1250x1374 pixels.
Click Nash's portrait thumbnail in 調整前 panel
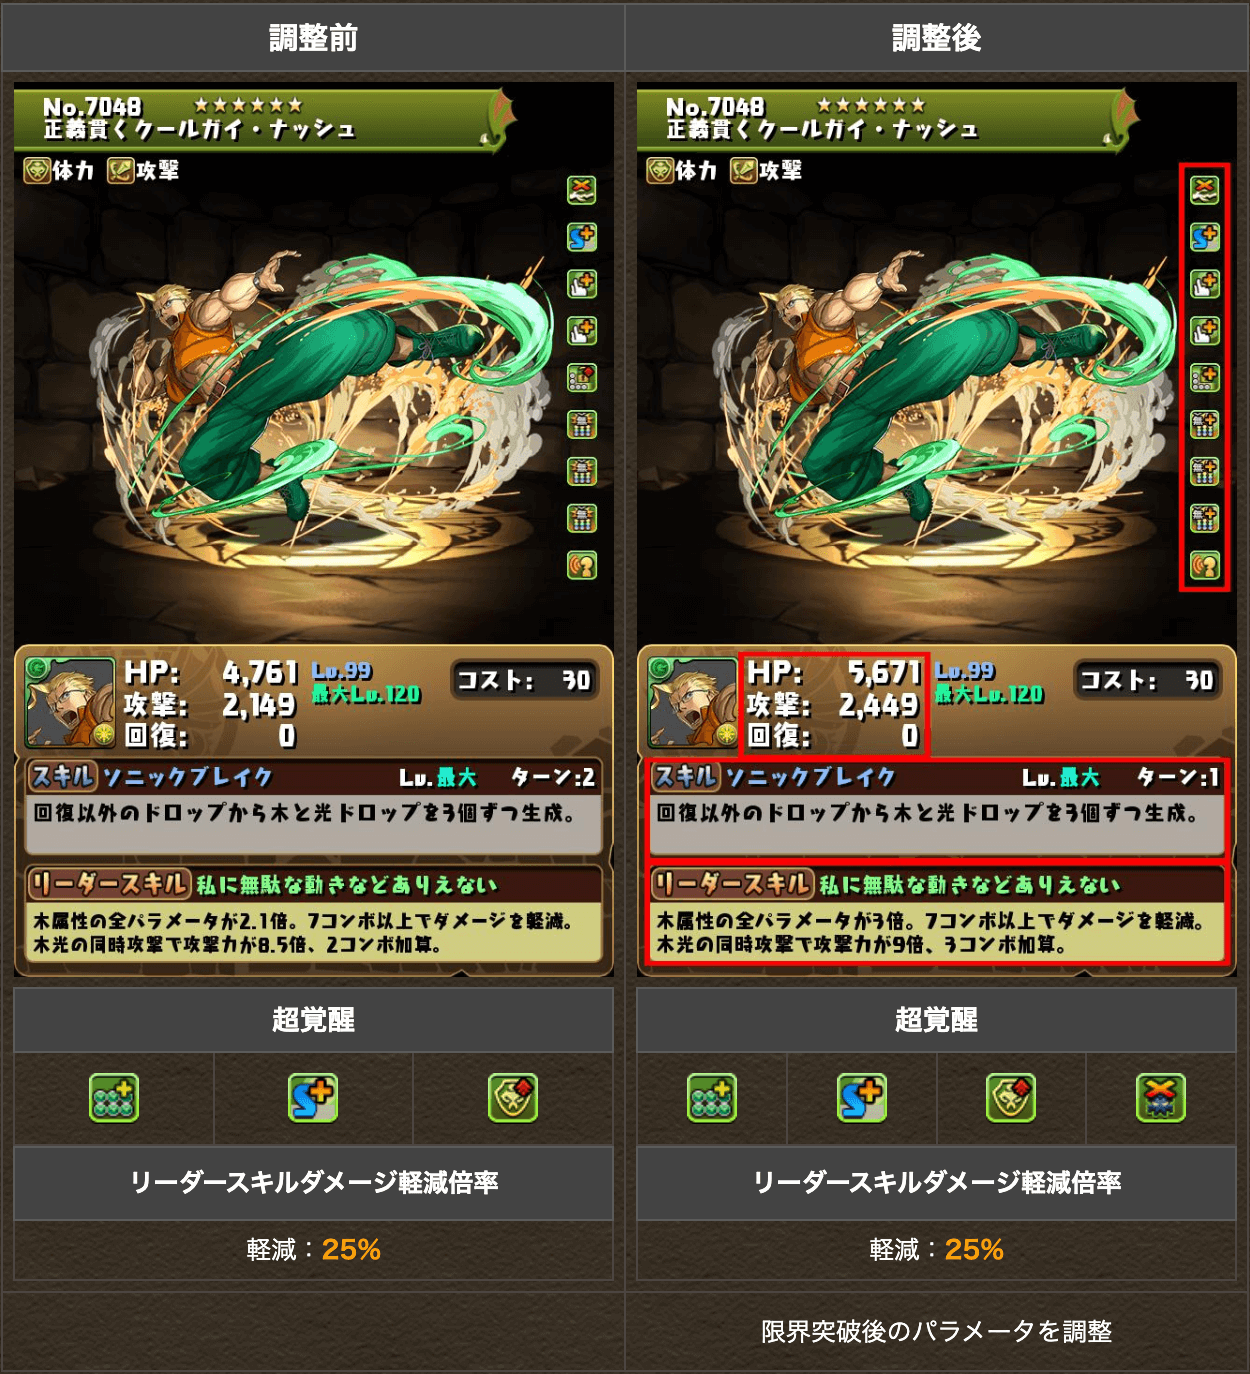coord(69,703)
